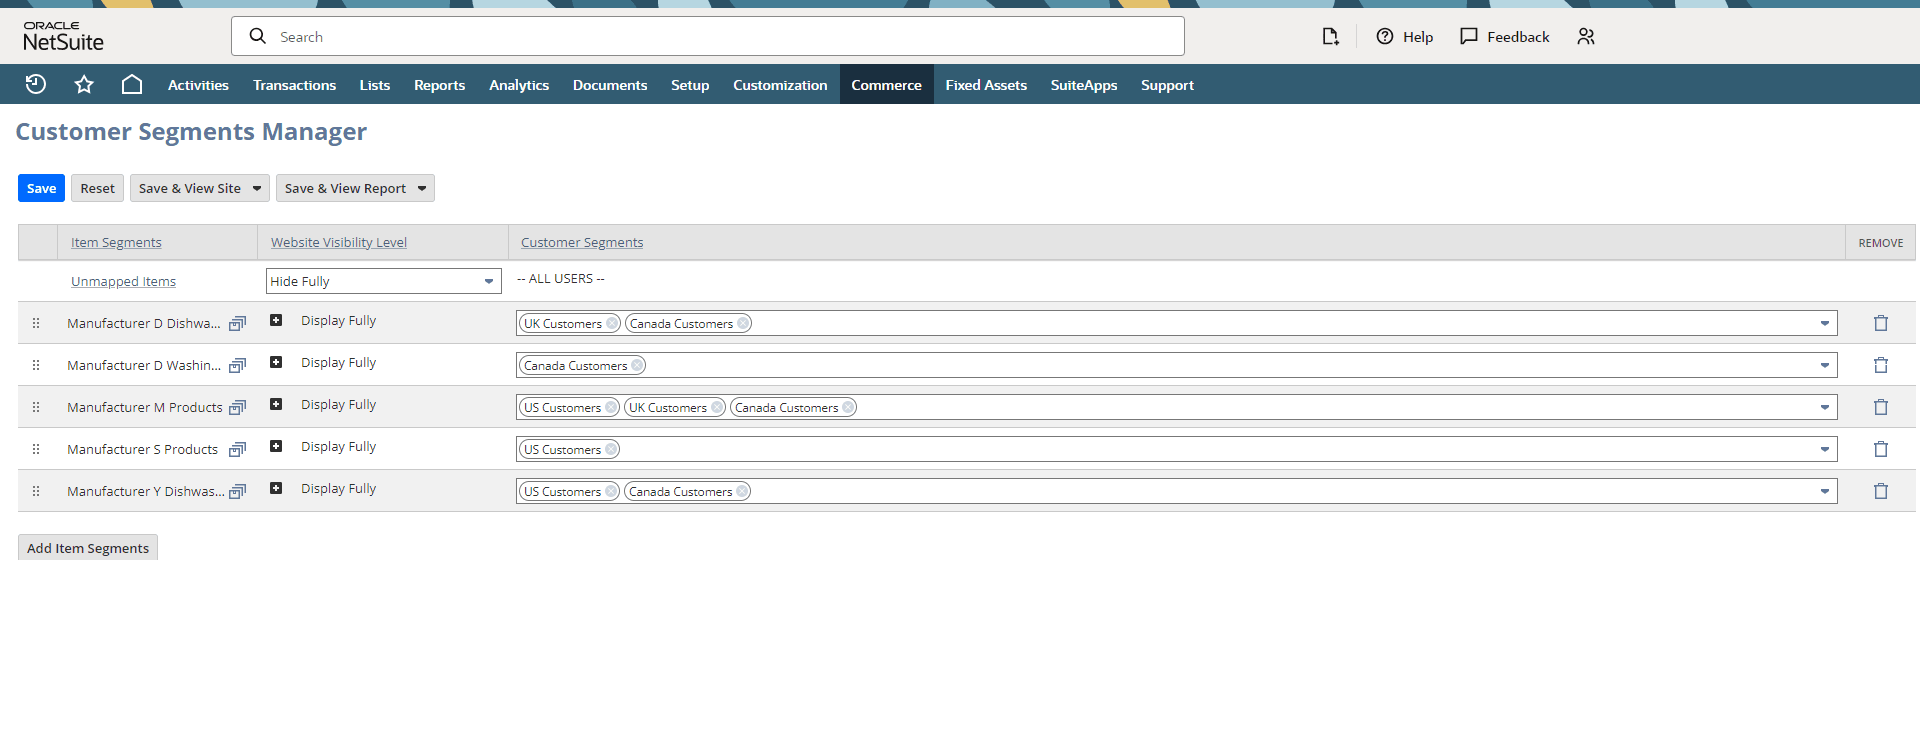Grab the drag handle for Manufacturer D Dishwa...
Screen dimensions: 1920x732
(x=36, y=323)
